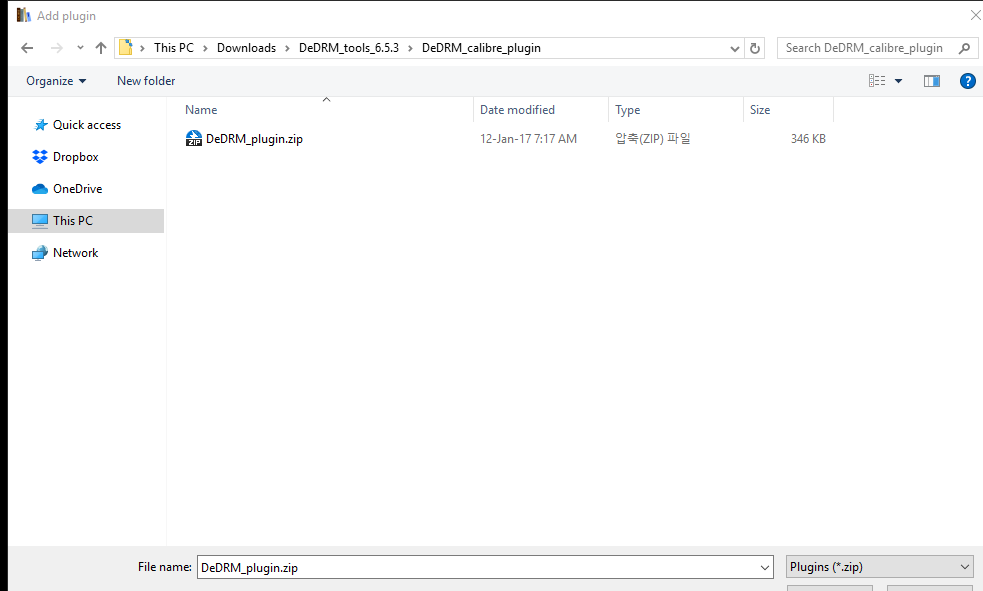Screen dimensions: 983x591
Task: Click the search magnifier icon
Action: [964, 48]
